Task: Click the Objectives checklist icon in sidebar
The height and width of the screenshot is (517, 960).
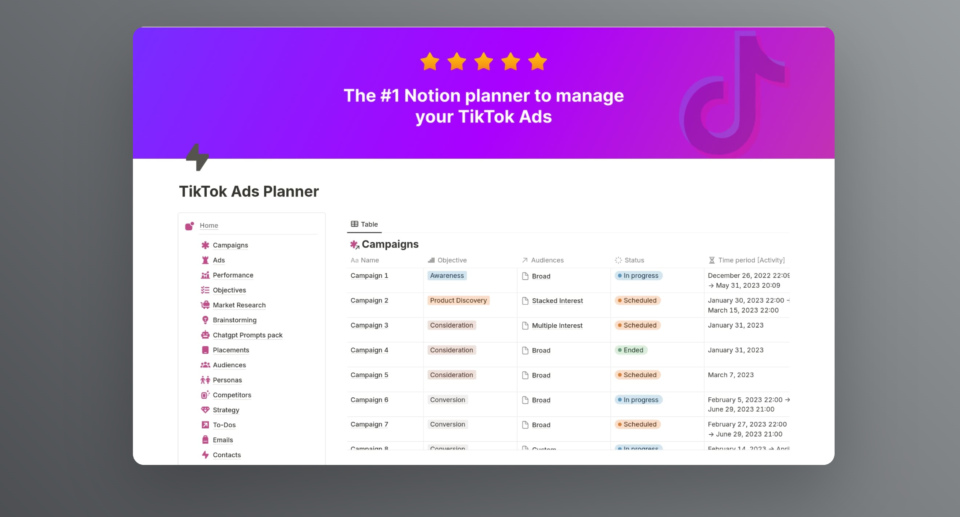Action: pyautogui.click(x=205, y=290)
